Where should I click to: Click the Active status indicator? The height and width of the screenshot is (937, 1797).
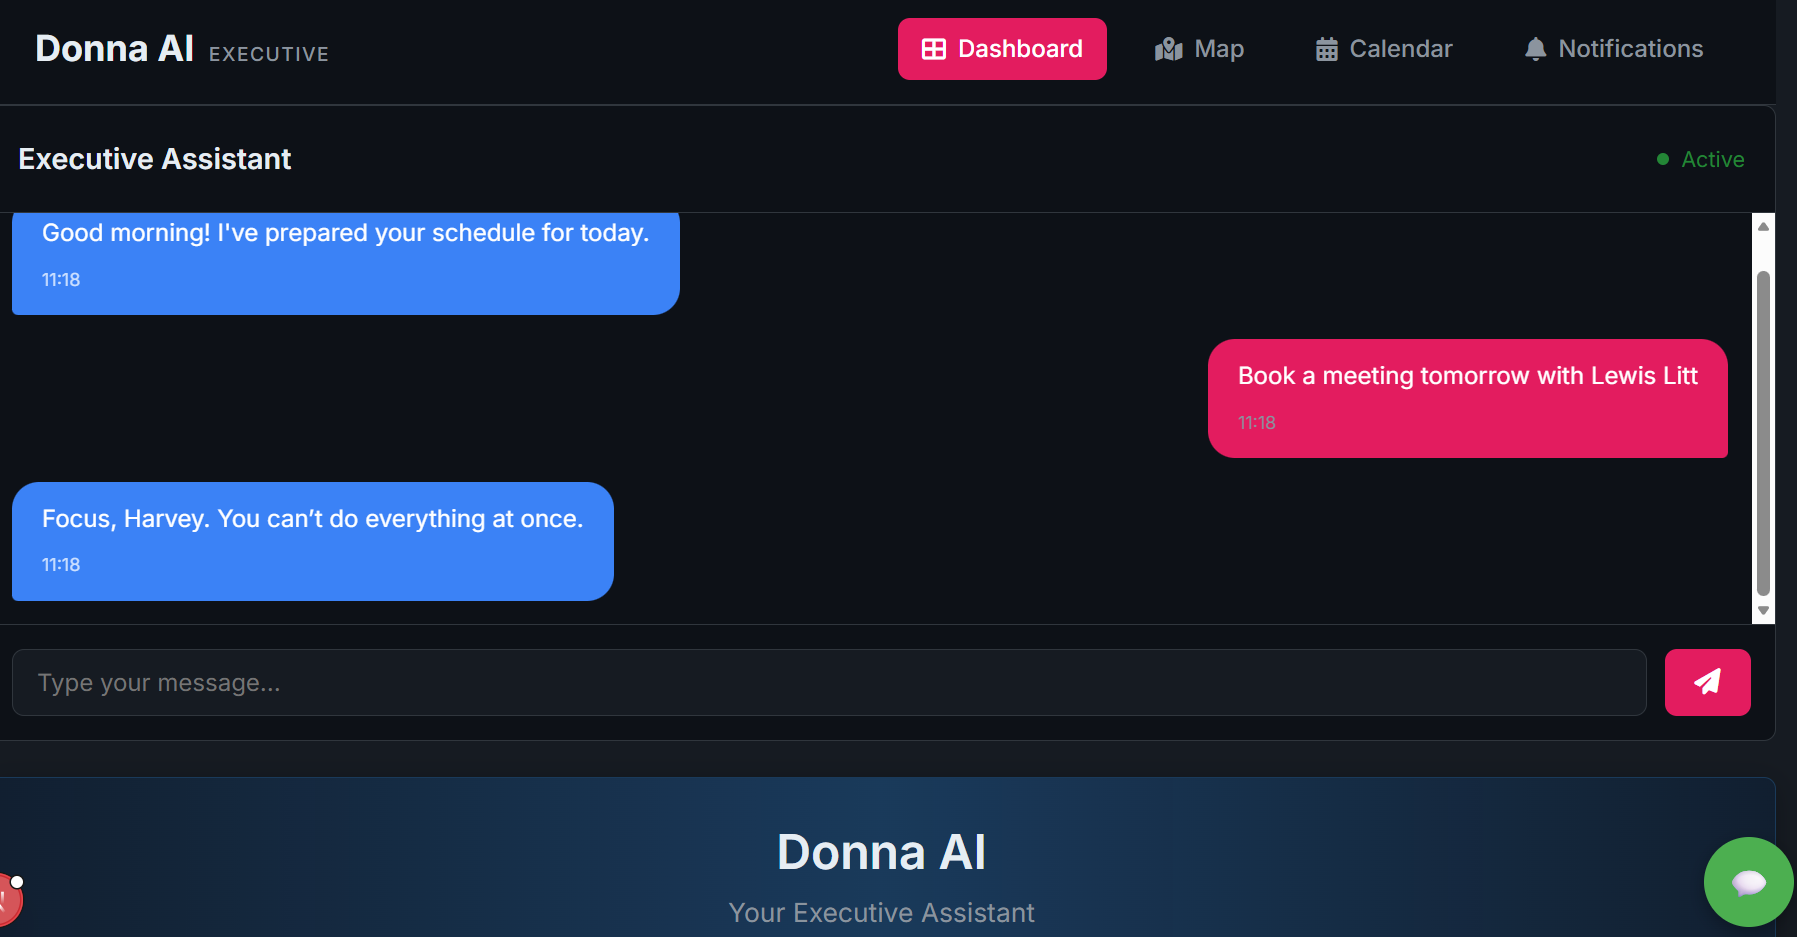(x=1700, y=159)
